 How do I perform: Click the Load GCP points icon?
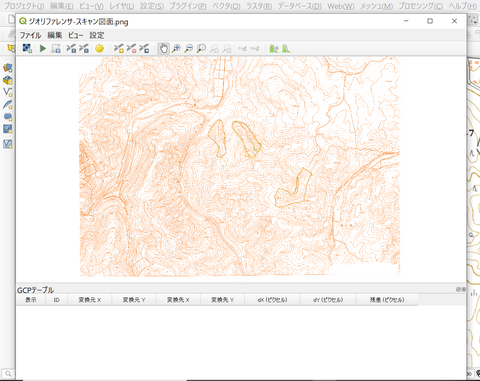[x=71, y=49]
